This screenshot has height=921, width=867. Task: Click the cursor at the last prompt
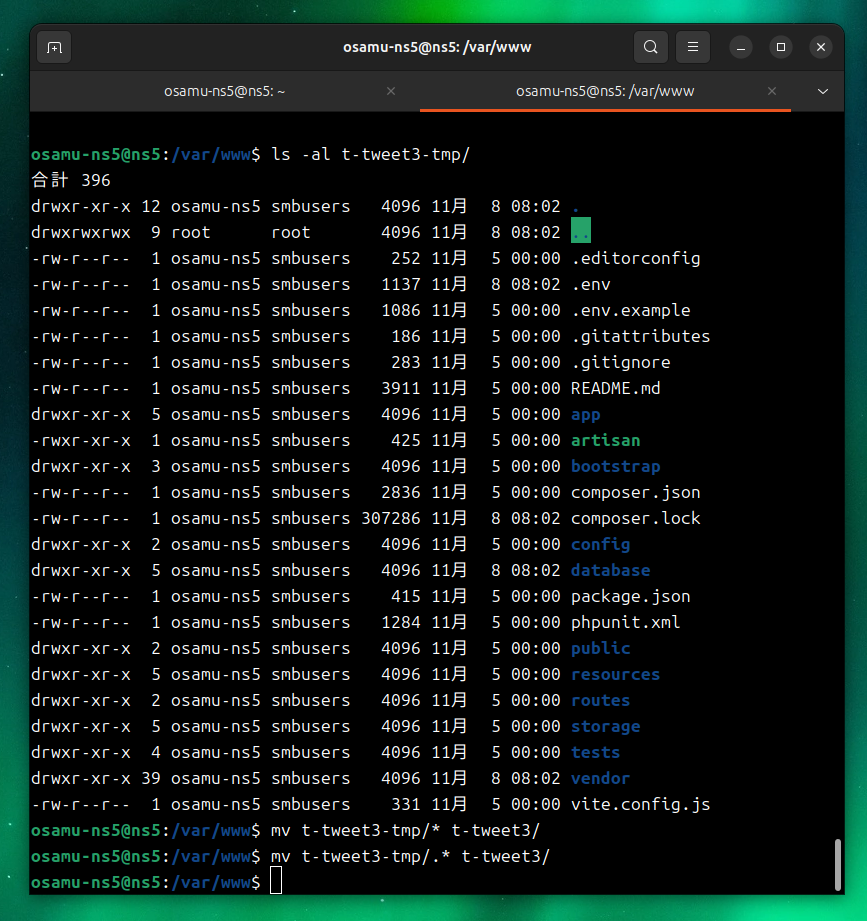[x=276, y=881]
